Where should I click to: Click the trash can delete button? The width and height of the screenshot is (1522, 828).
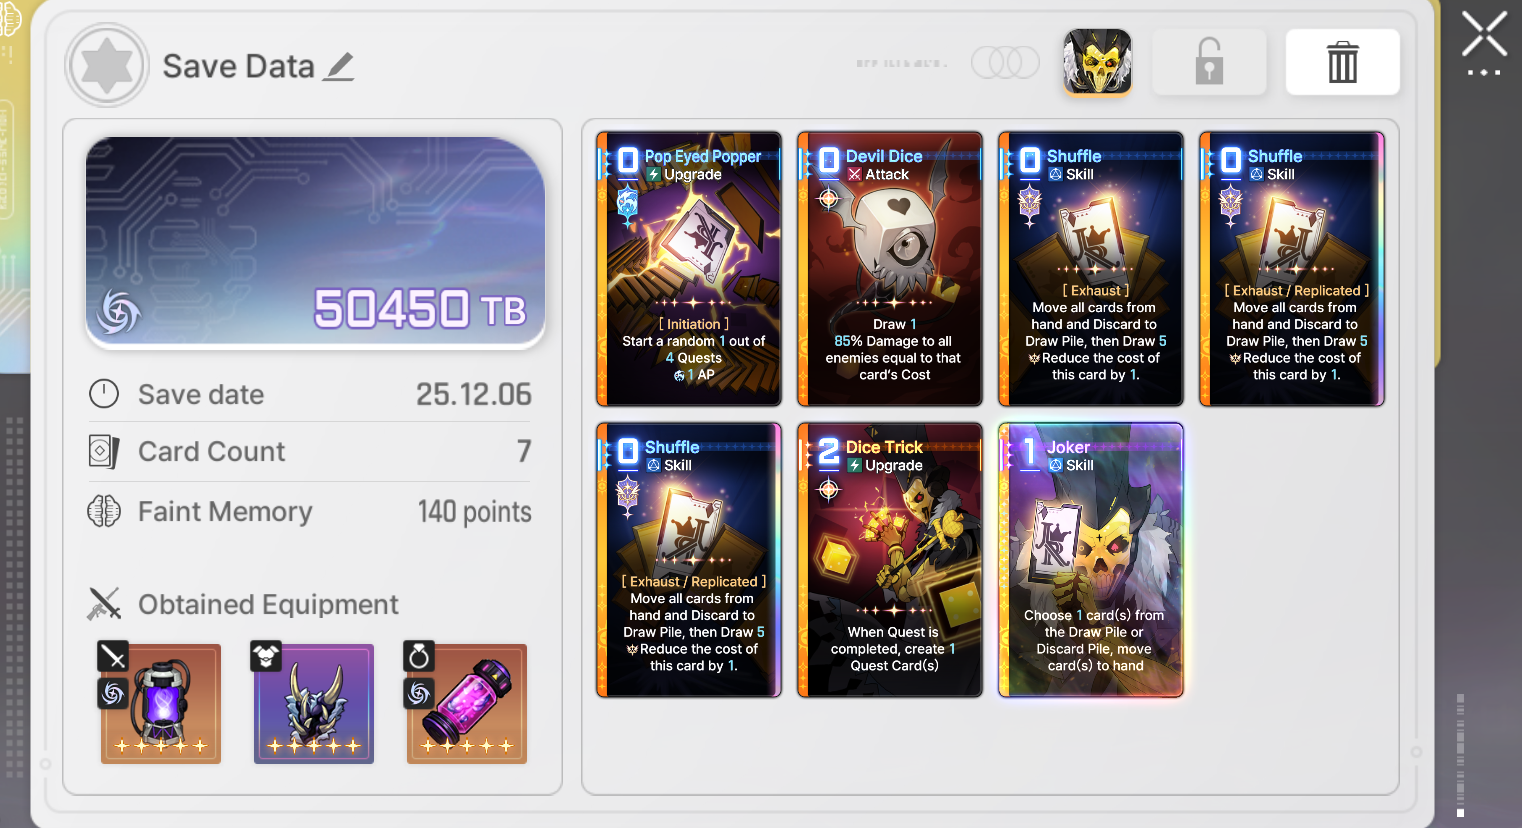[1342, 62]
